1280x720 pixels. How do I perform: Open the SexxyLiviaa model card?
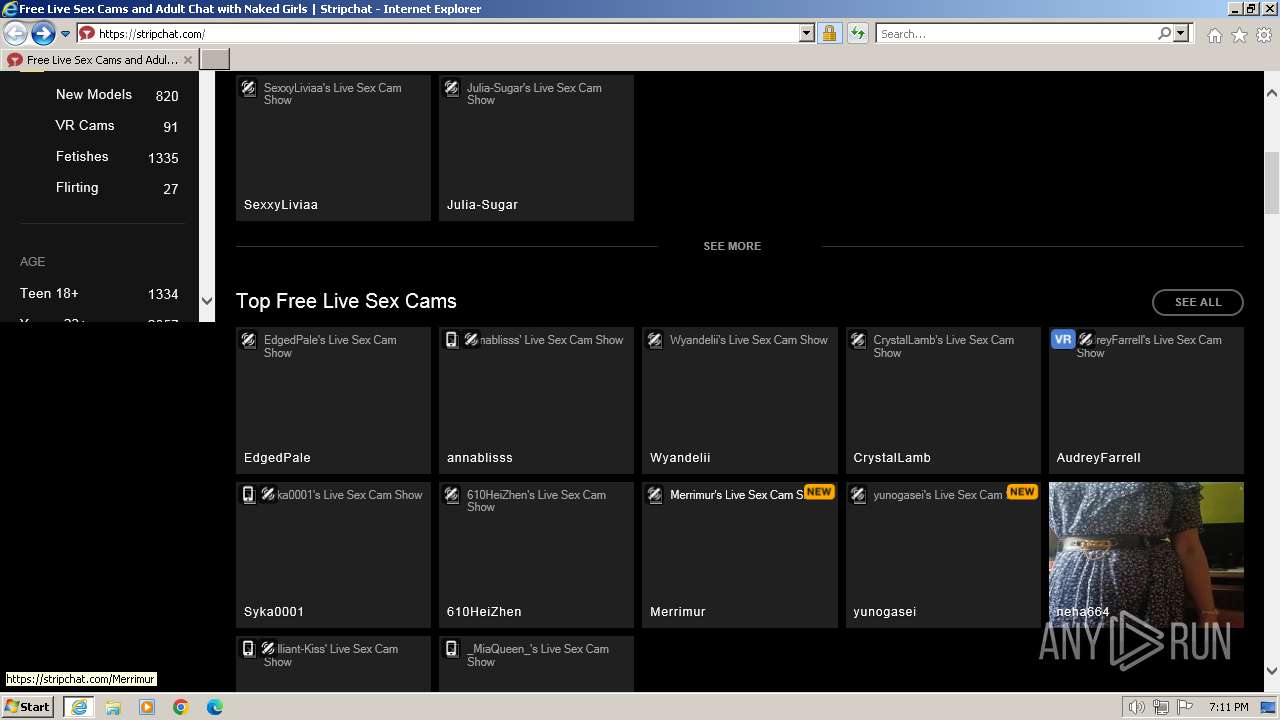pos(333,148)
